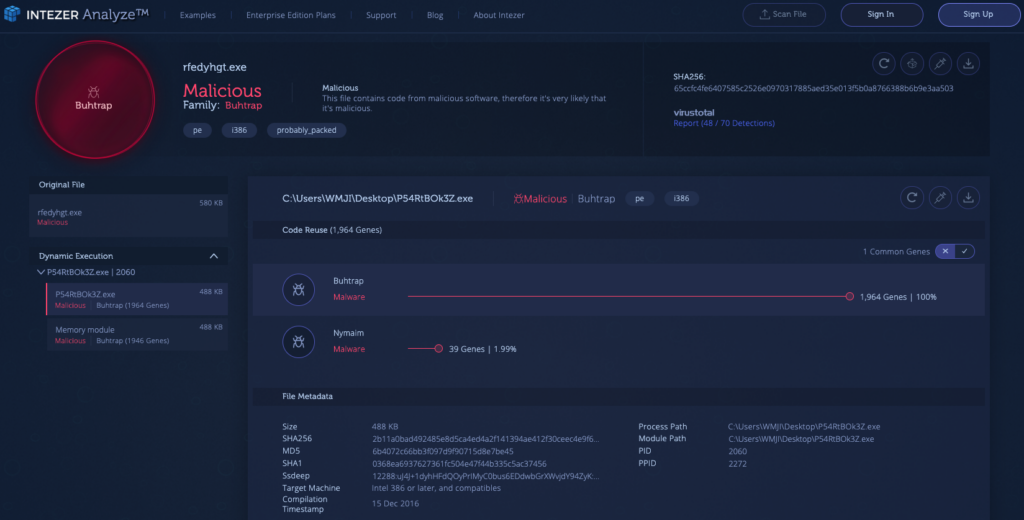Click the MD5 hash value
Screen dimensions: 1024x520
pos(443,451)
